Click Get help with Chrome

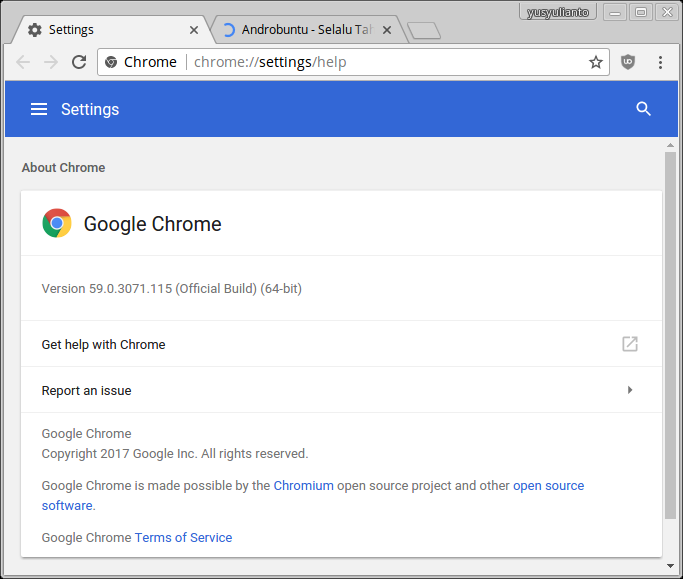pos(342,344)
